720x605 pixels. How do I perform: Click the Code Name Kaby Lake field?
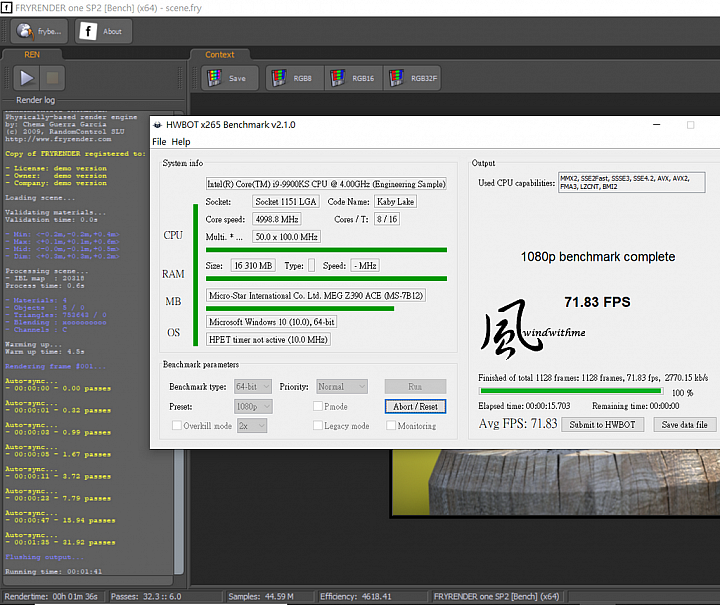tap(395, 202)
